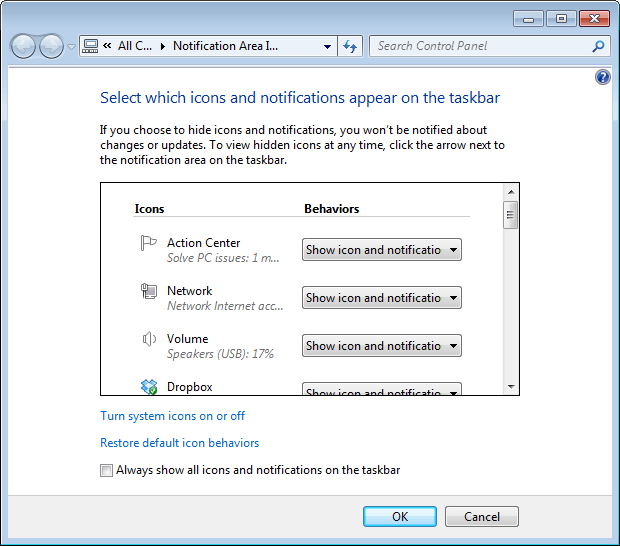Click the Action Center row label

coord(203,243)
